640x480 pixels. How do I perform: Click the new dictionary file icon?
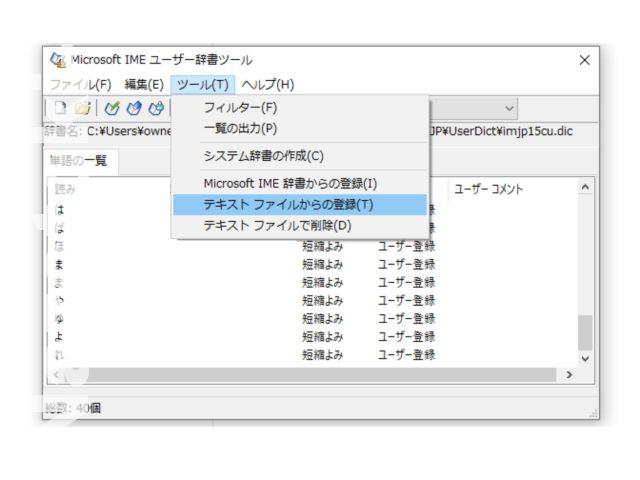[x=60, y=108]
